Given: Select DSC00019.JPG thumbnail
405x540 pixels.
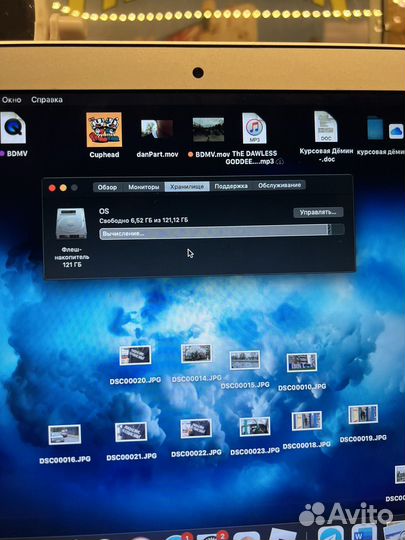Looking at the screenshot, I should tap(363, 414).
